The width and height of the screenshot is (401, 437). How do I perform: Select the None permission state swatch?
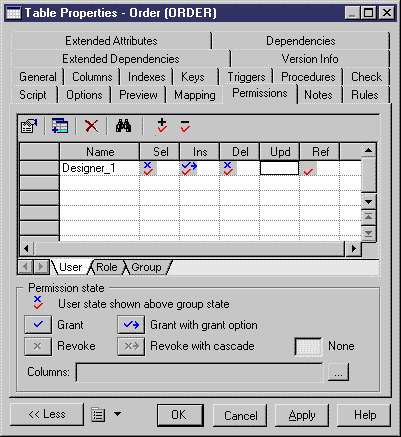point(309,346)
